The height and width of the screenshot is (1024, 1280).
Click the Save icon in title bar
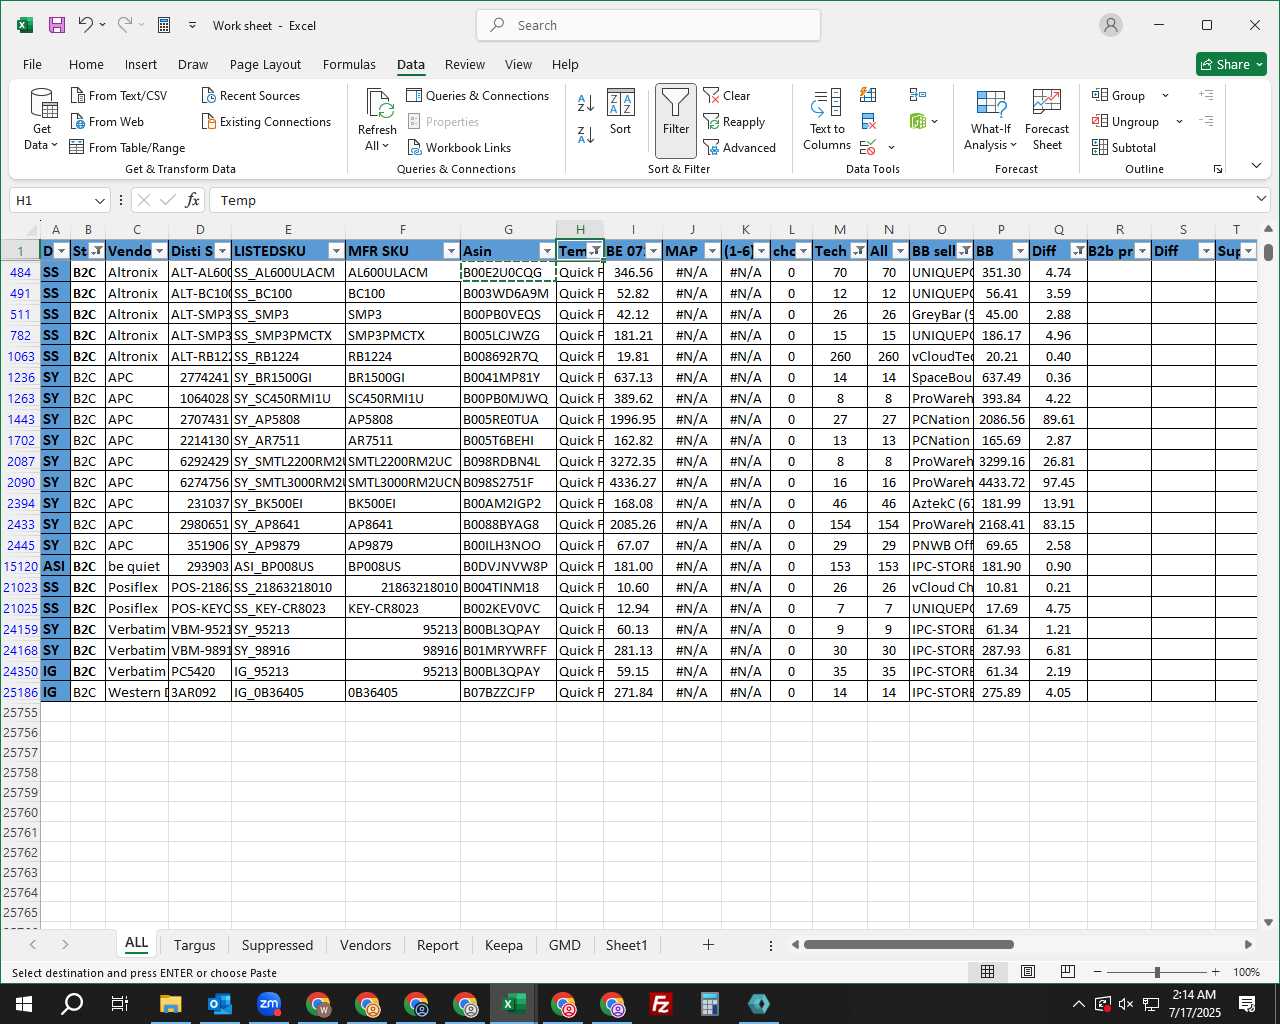56,25
